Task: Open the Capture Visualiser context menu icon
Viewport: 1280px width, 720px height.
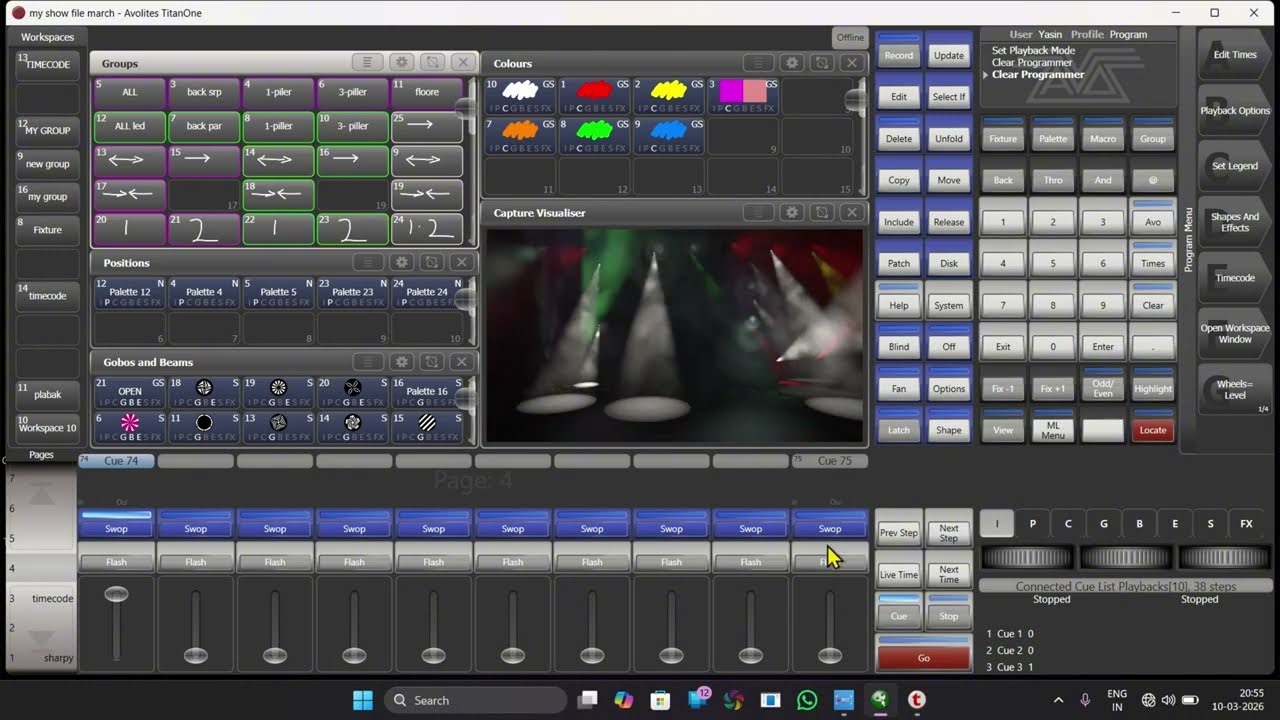Action: pos(758,212)
